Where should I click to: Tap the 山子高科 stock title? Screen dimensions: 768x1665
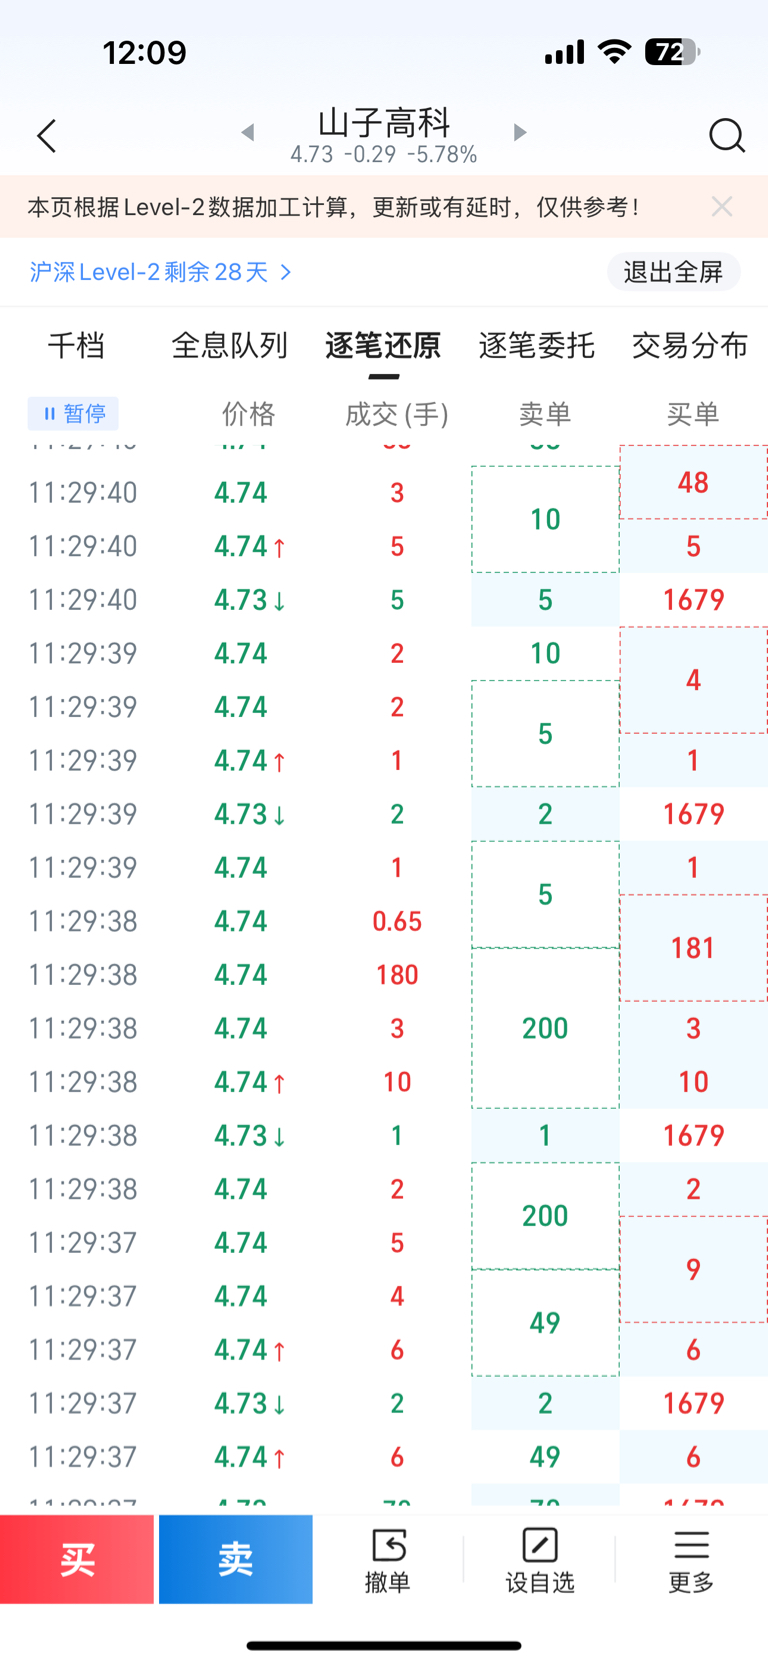click(384, 124)
